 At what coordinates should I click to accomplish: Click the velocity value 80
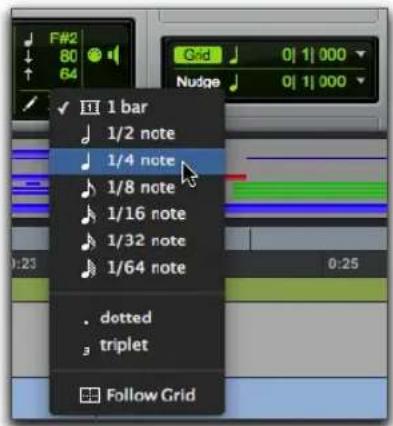point(68,56)
